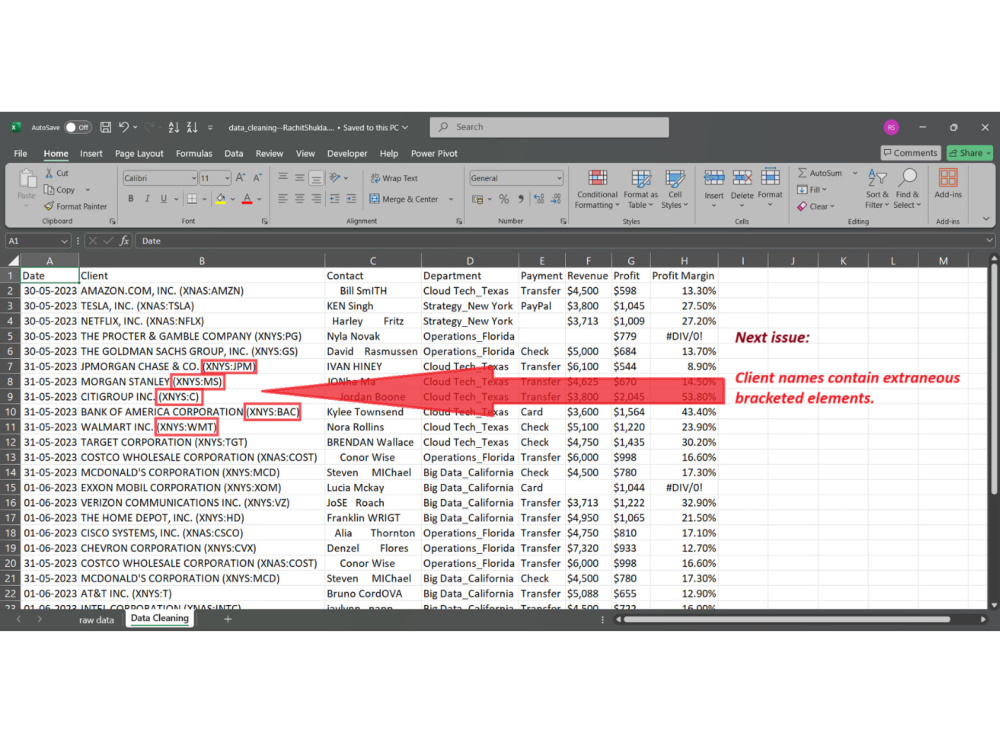The width and height of the screenshot is (1000, 750).
Task: Expand the formula bar chevron
Action: pos(989,241)
